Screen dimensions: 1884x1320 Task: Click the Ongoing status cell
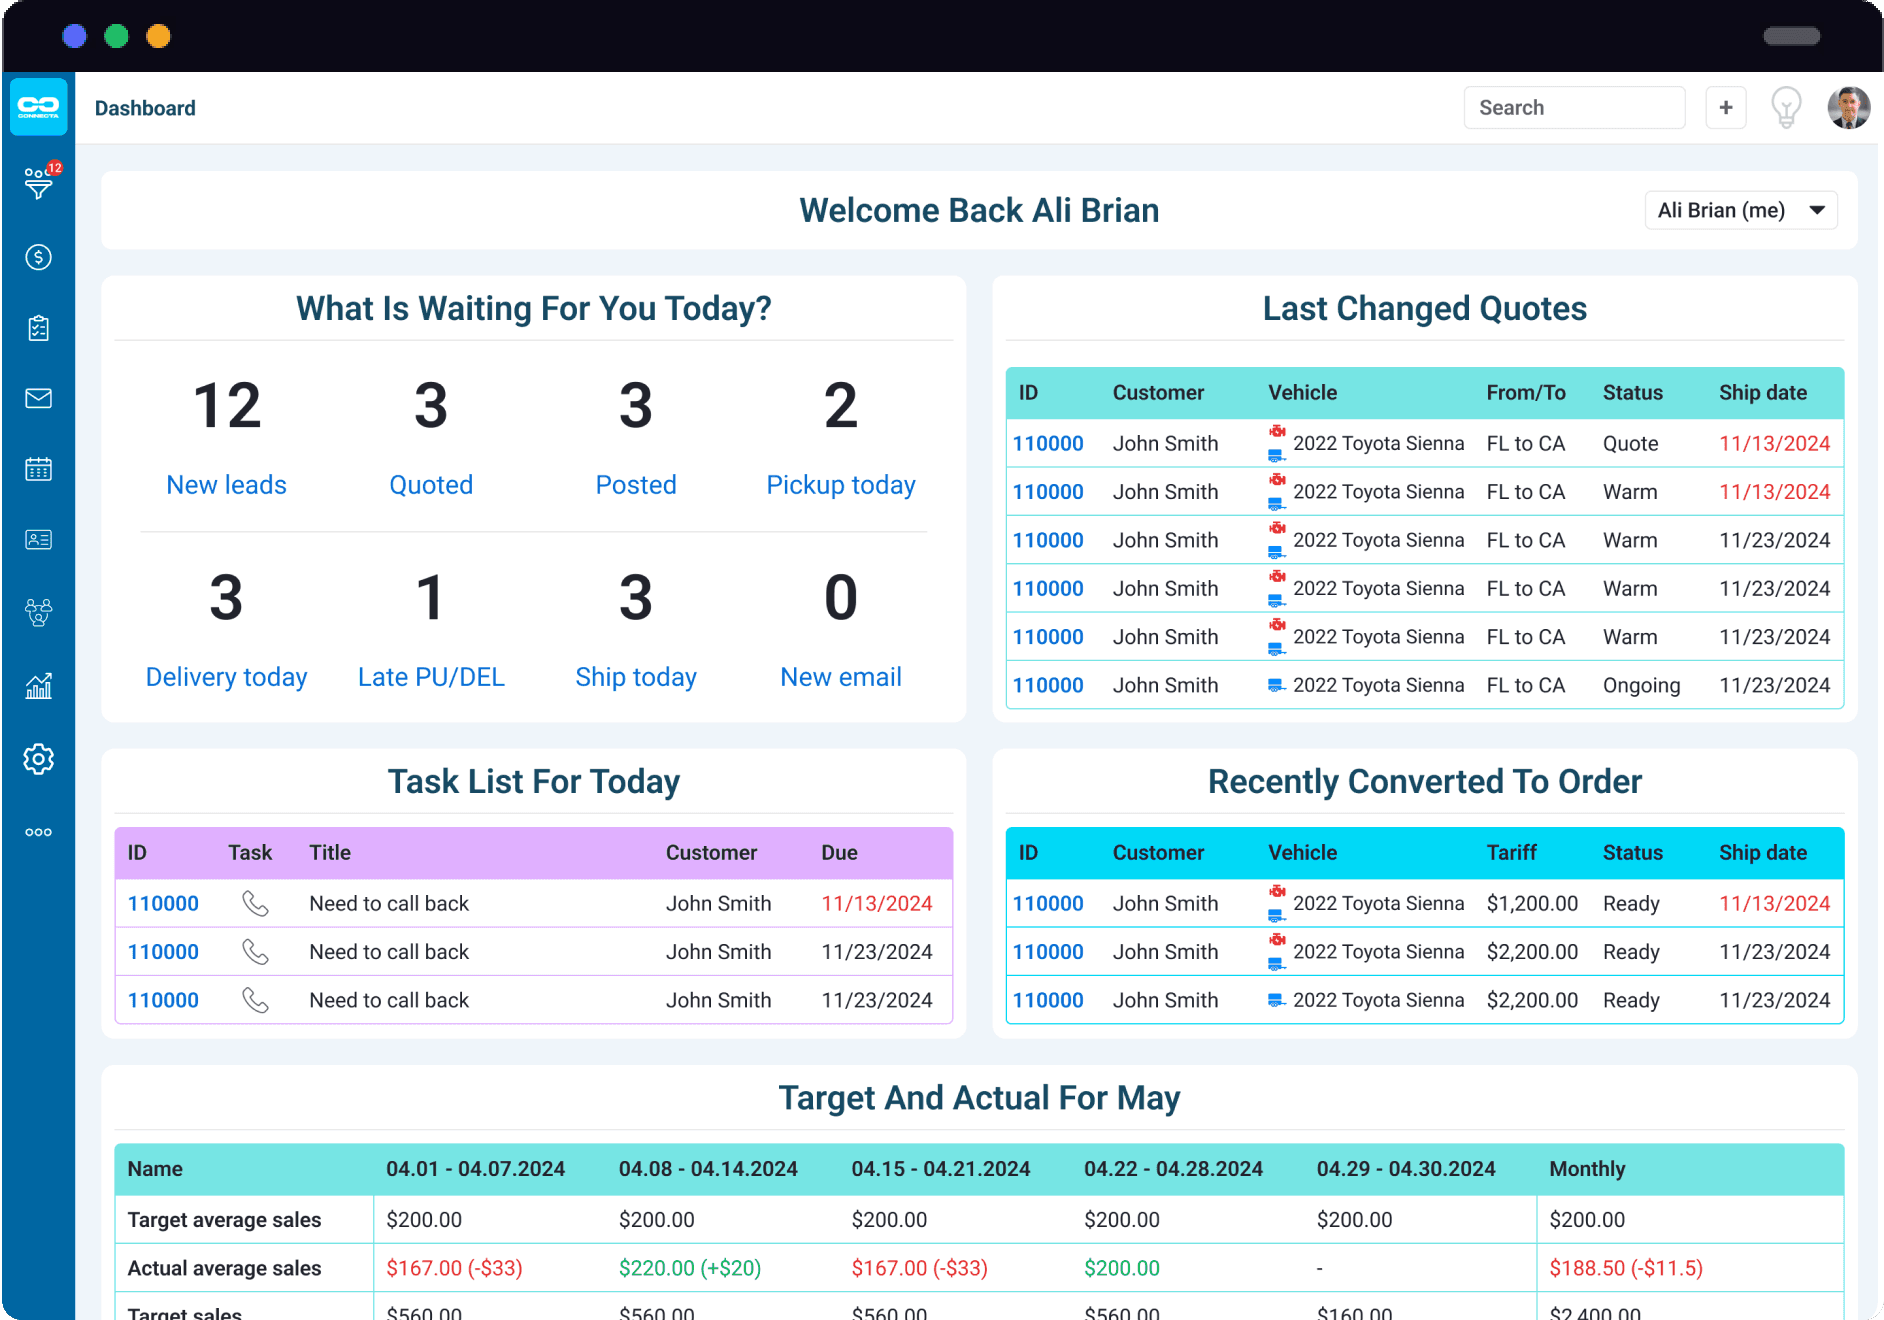tap(1641, 686)
